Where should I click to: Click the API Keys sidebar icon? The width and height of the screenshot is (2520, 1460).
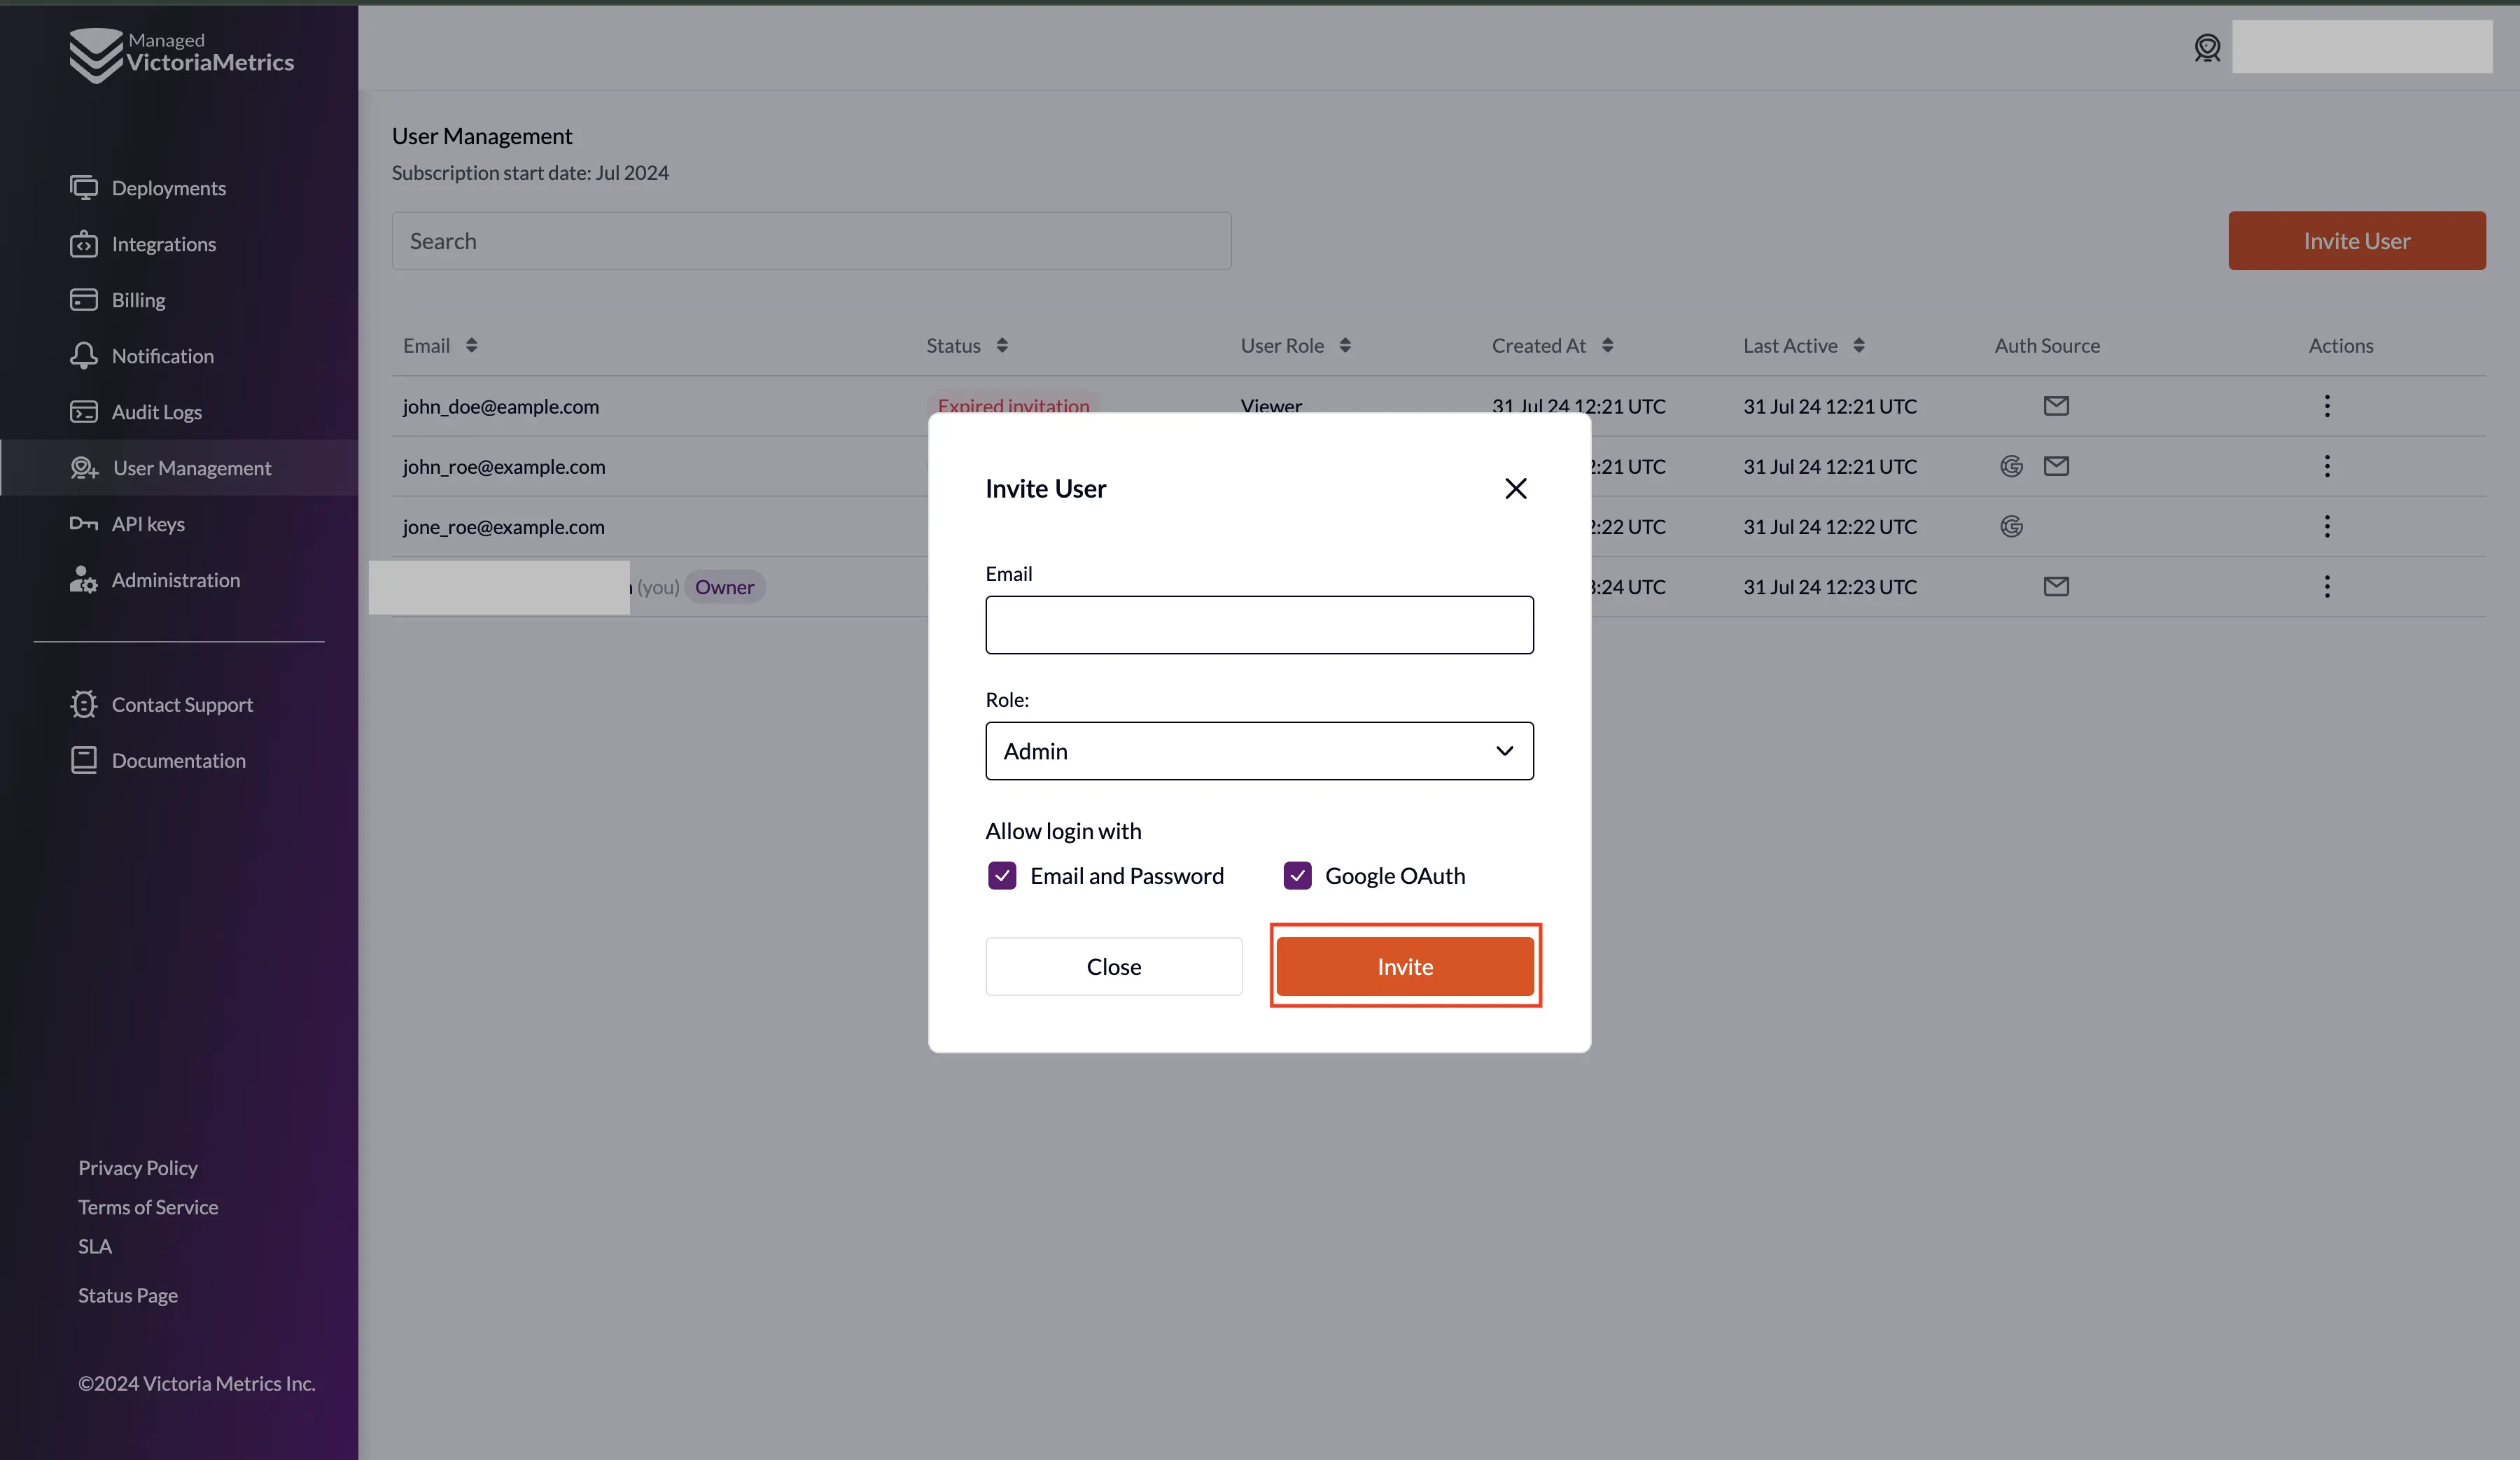coord(83,523)
